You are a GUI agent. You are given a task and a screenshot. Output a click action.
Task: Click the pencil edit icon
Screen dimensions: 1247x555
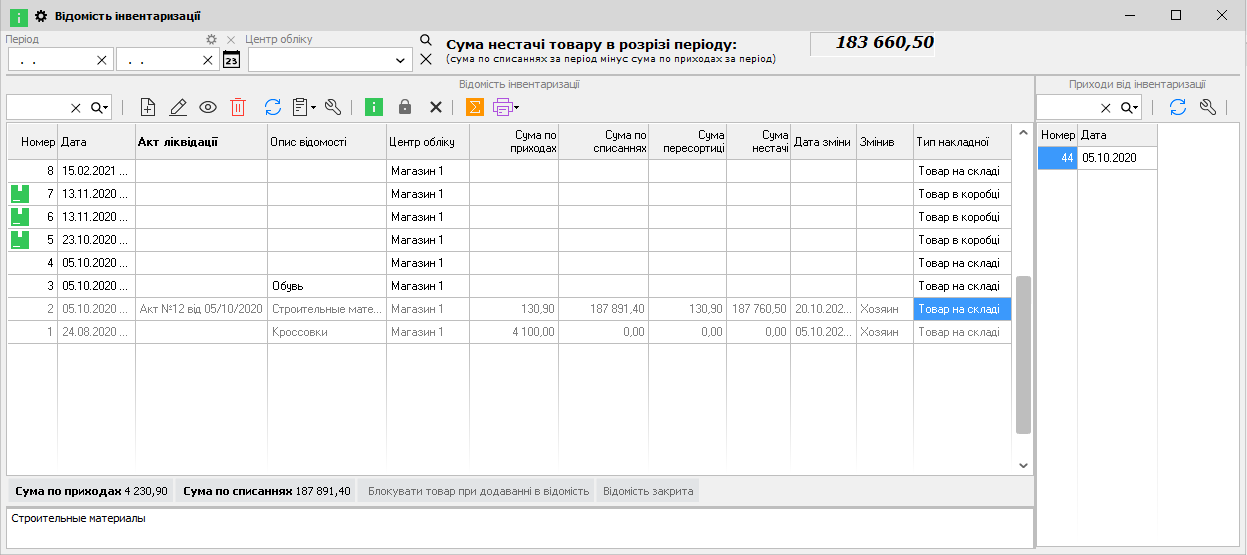[x=178, y=107]
